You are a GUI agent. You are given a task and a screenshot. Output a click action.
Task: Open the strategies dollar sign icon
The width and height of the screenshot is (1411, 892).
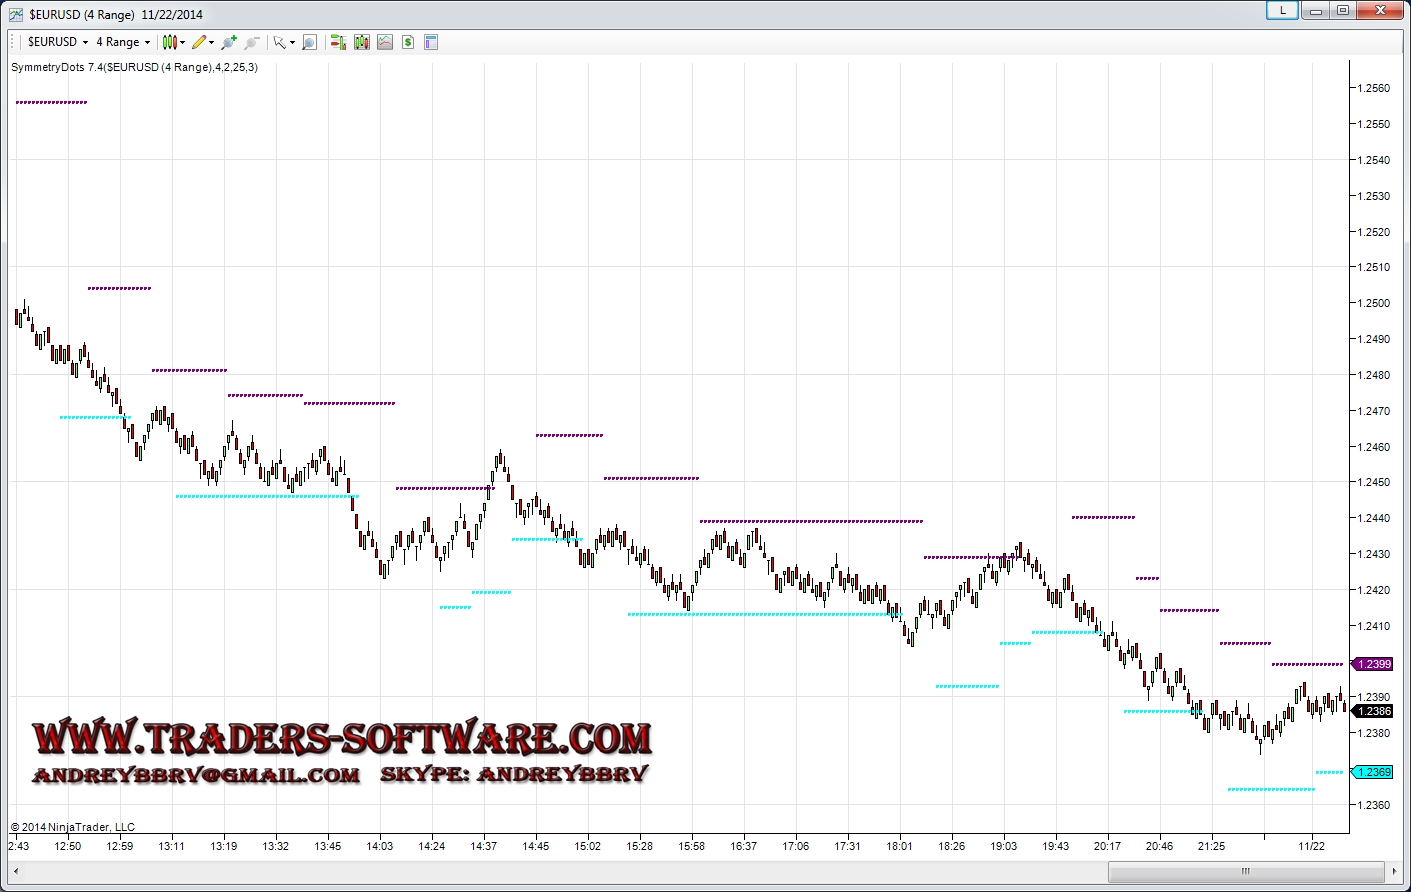point(408,42)
